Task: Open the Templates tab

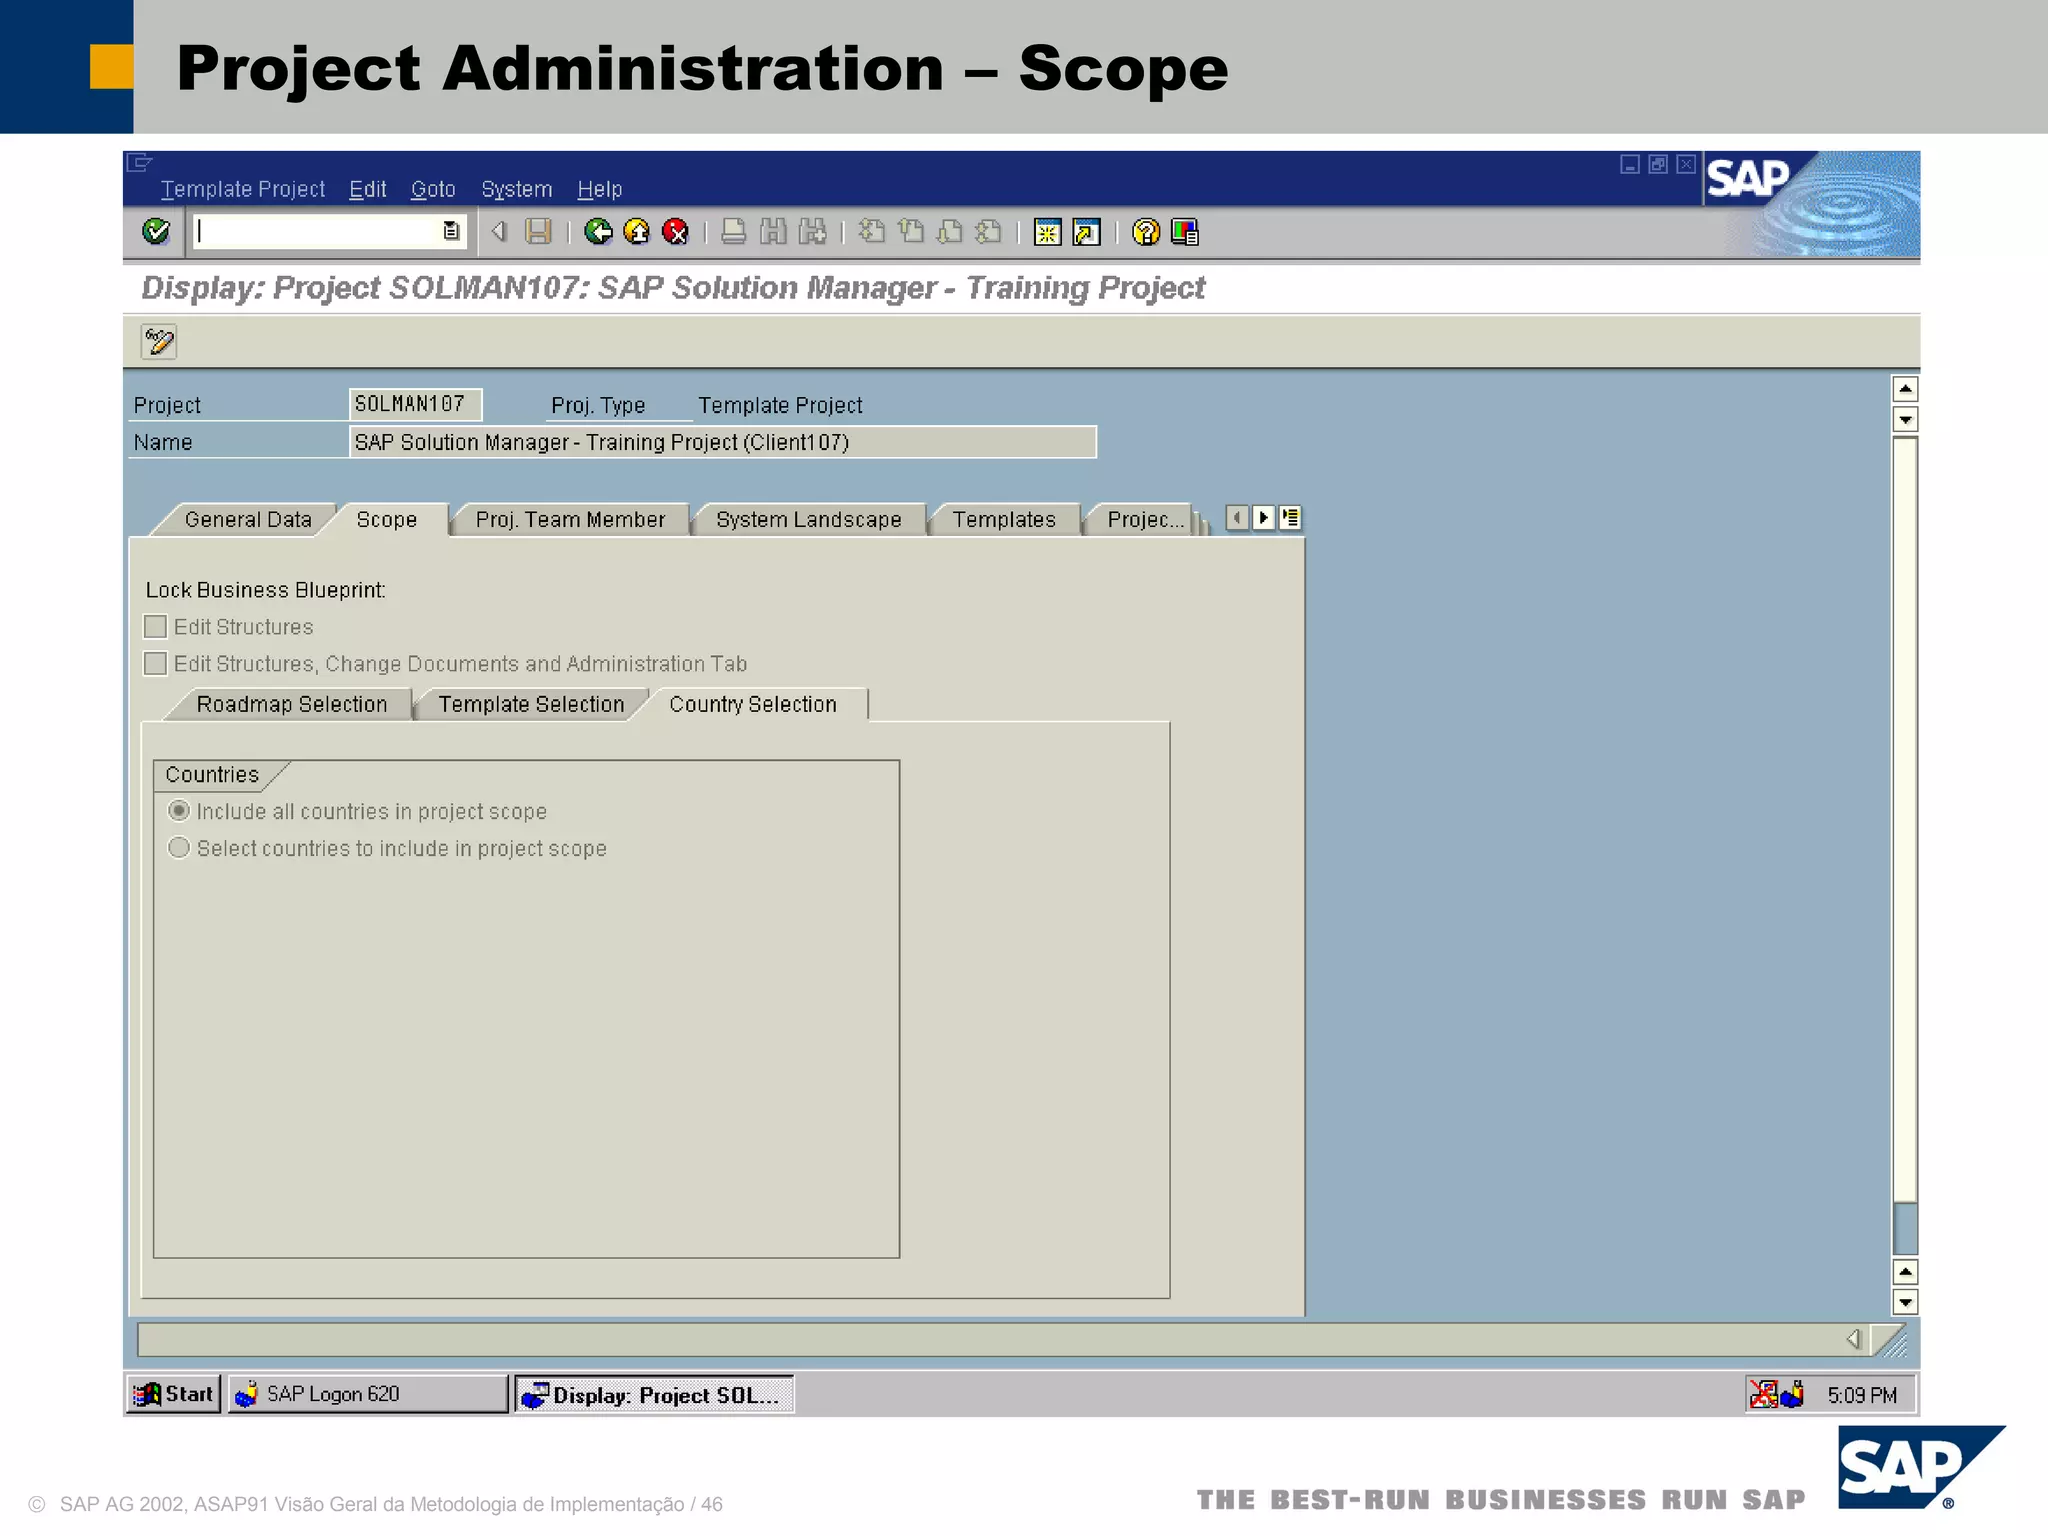Action: point(1004,520)
